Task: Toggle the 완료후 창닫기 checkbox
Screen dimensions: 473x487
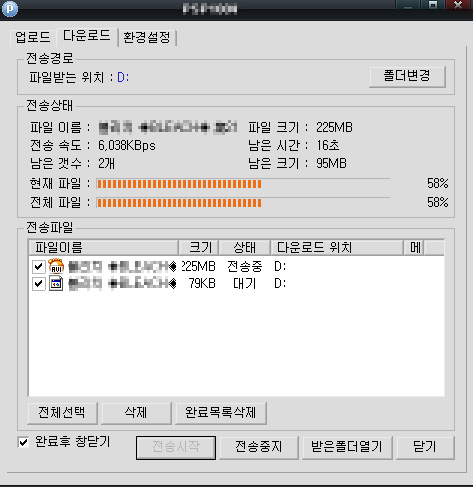Action: point(23,442)
